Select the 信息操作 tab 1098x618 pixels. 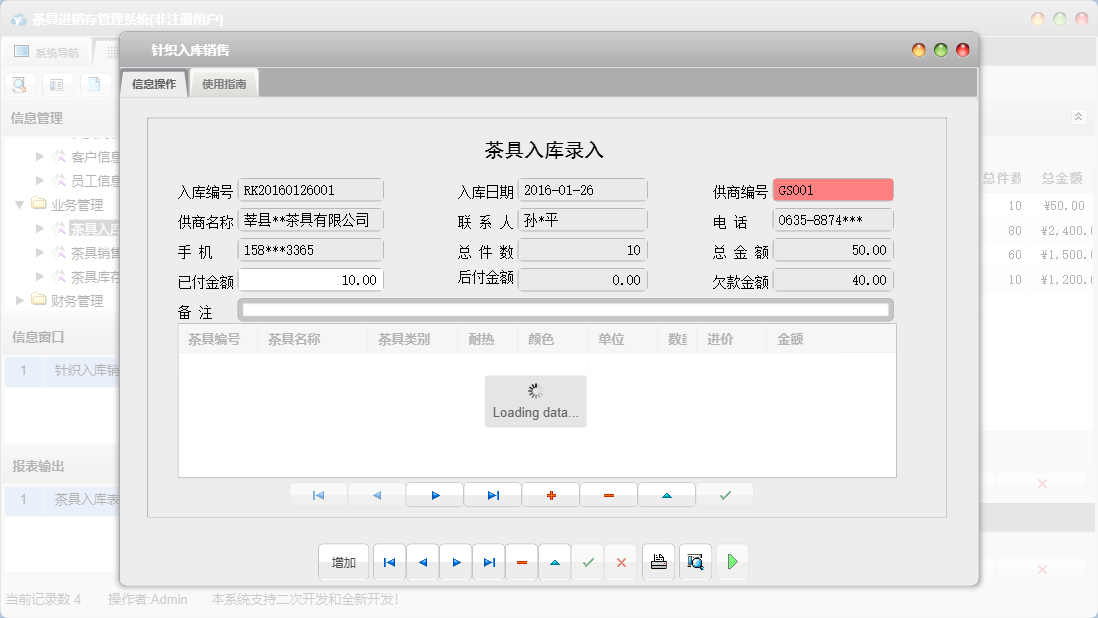coord(152,84)
